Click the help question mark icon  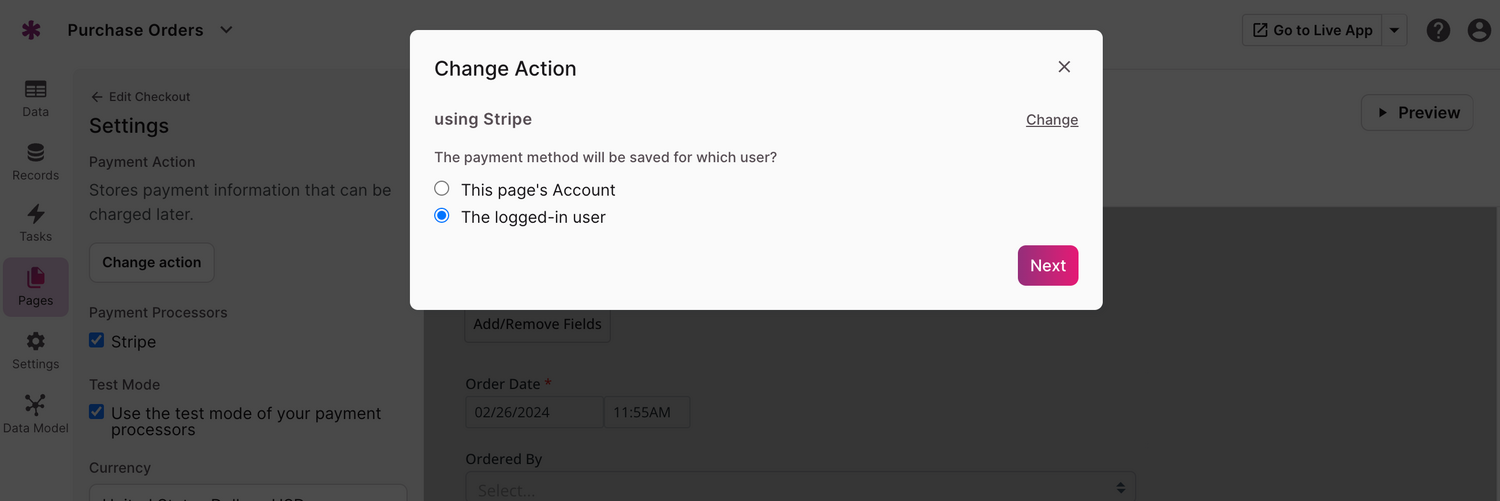[1438, 30]
